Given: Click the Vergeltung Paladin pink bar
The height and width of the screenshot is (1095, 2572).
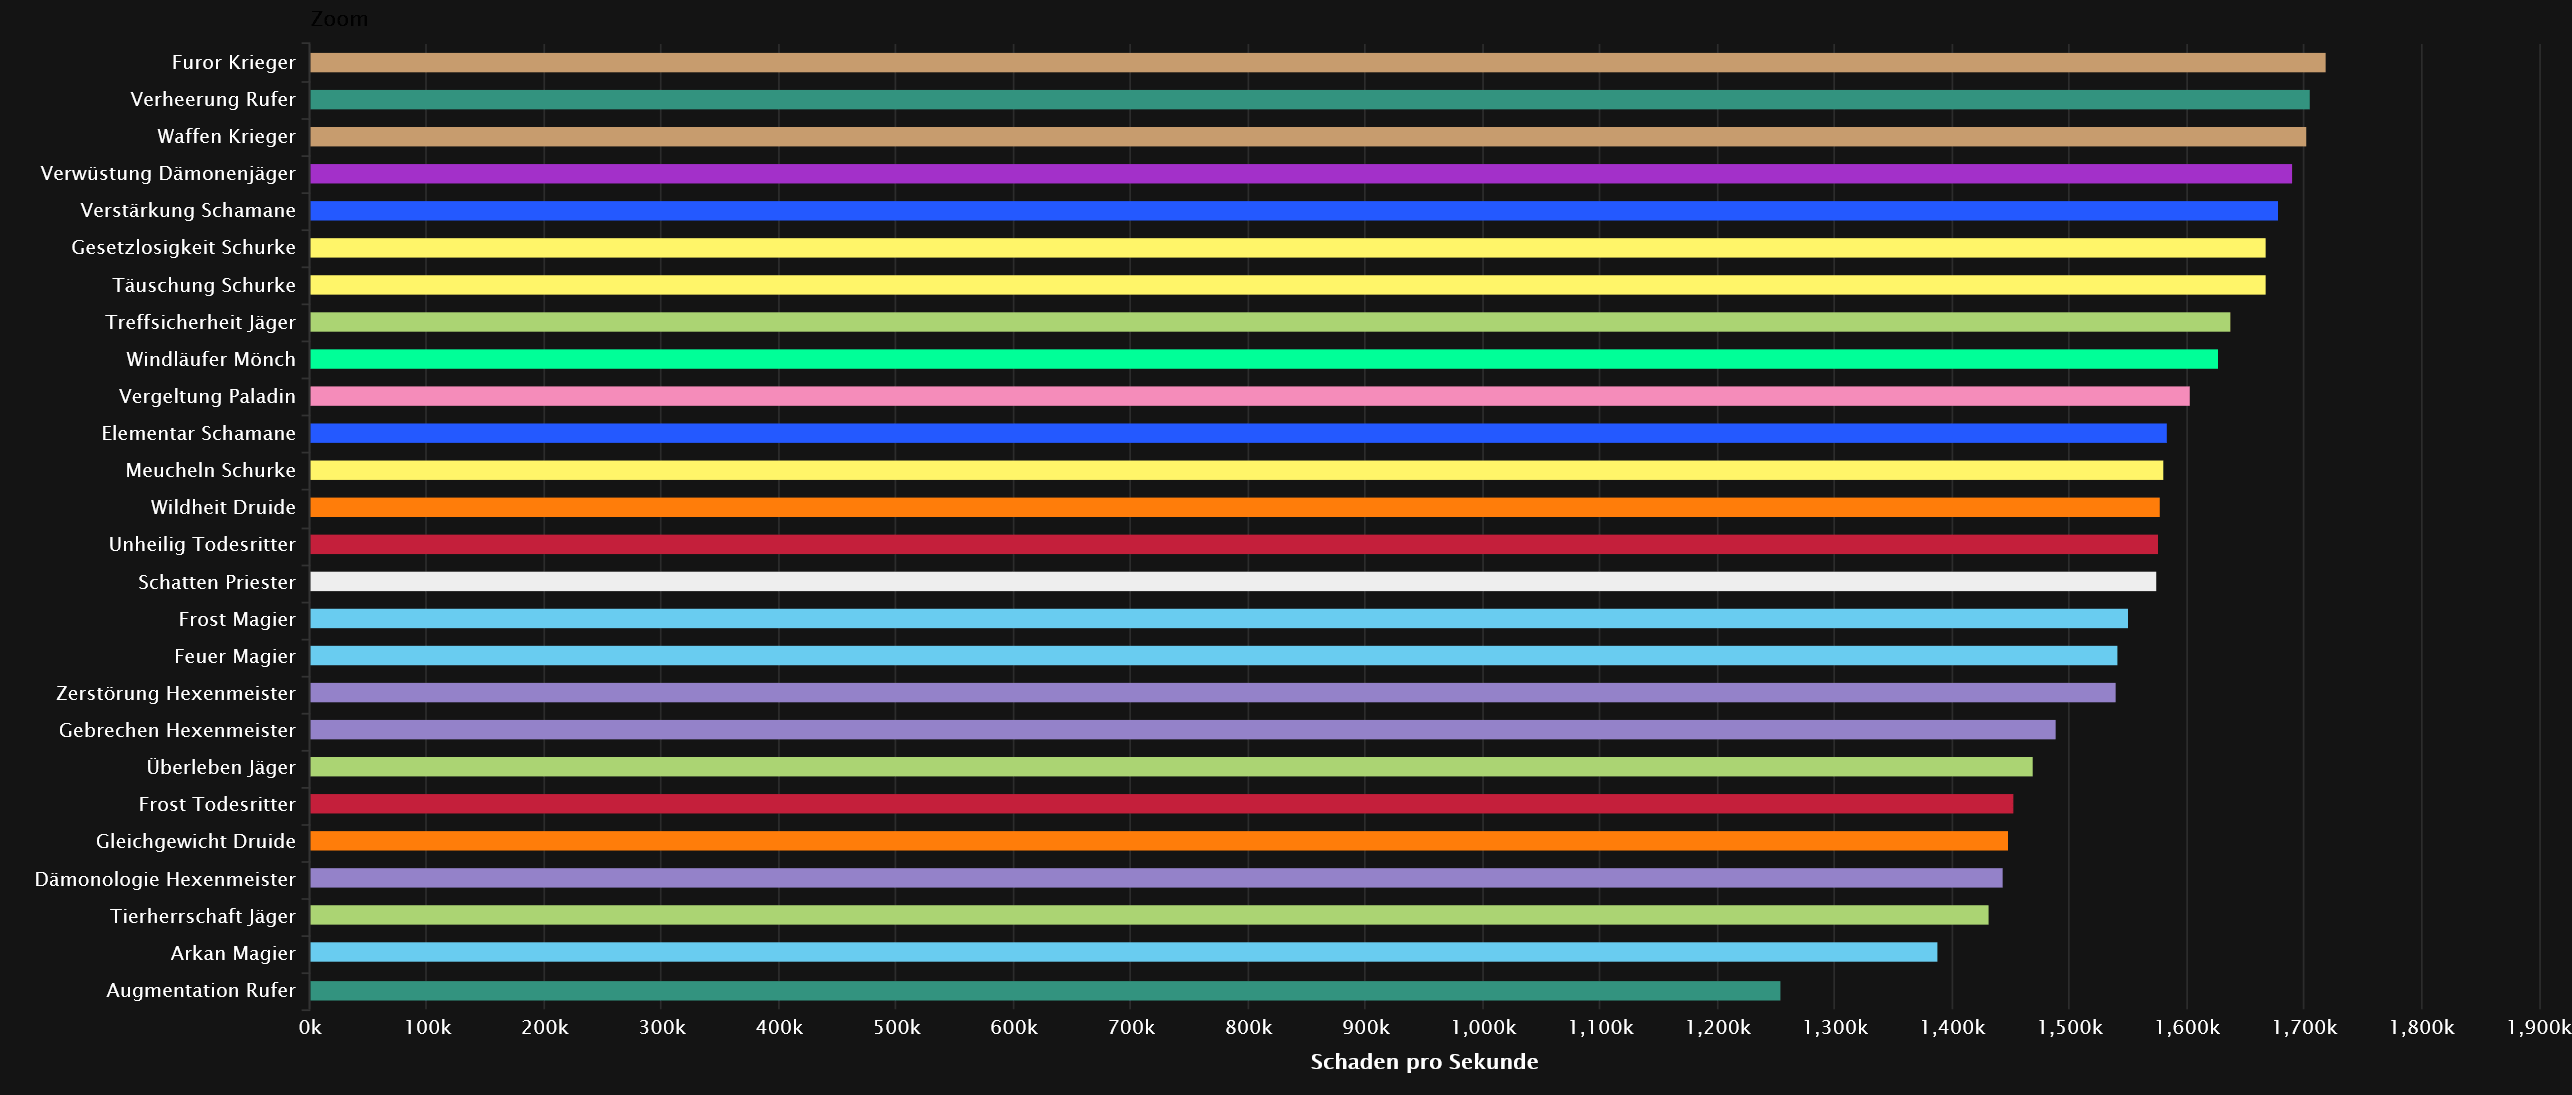Looking at the screenshot, I should 1250,396.
